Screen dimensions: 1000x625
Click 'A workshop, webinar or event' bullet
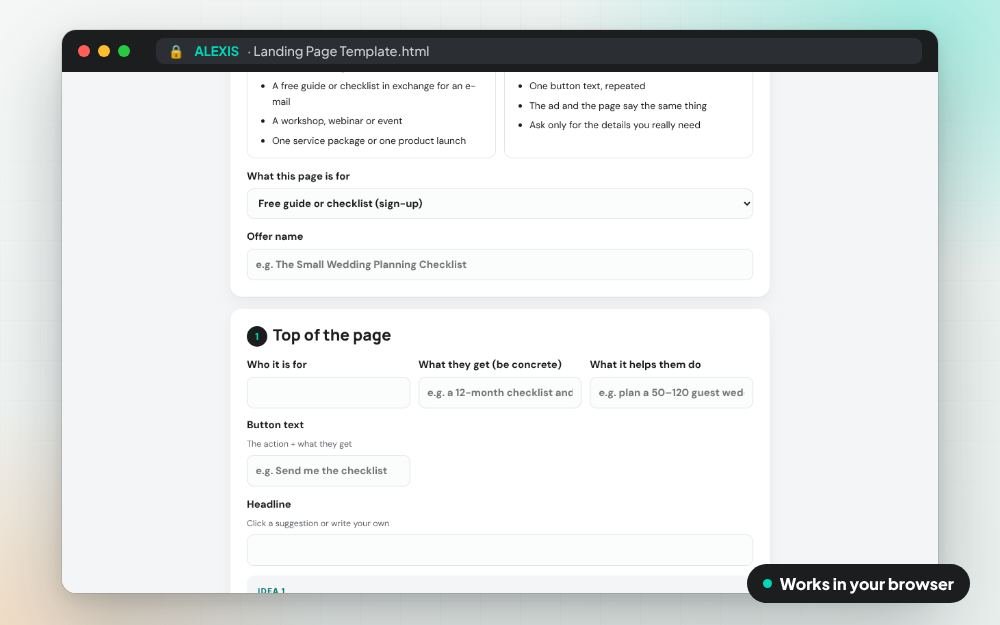click(337, 121)
